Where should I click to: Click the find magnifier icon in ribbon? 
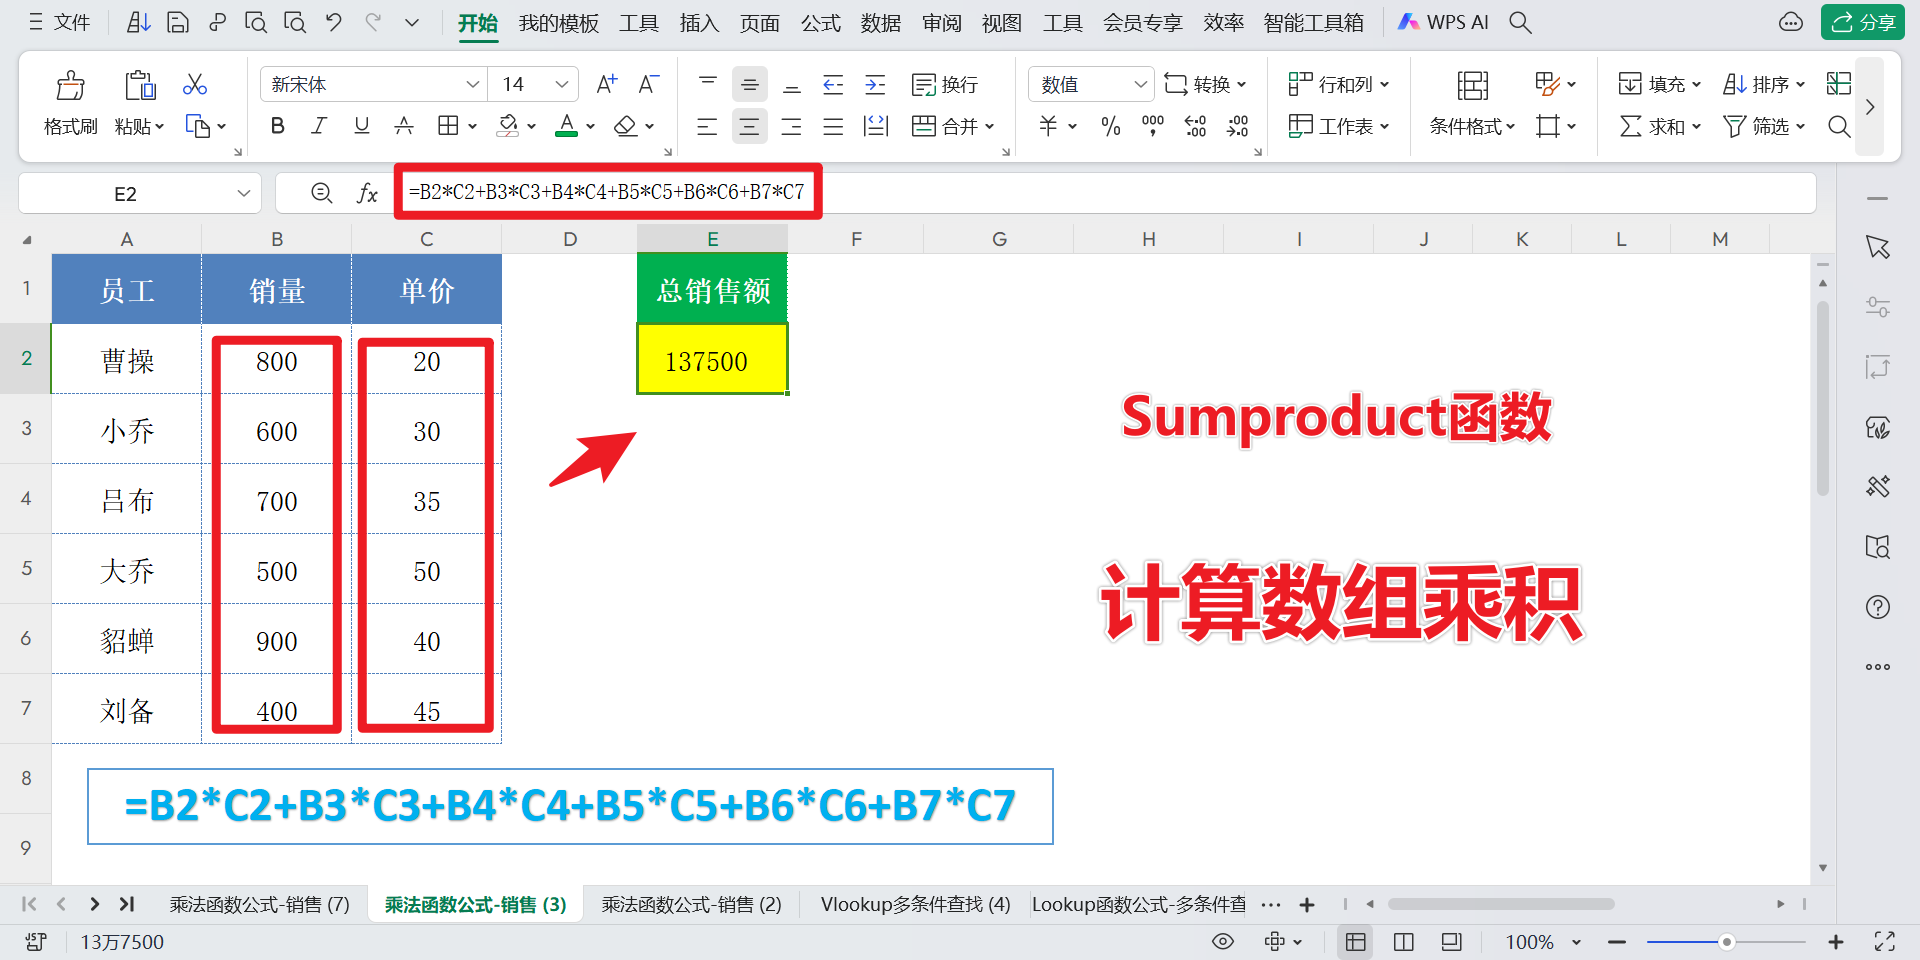point(1838,126)
